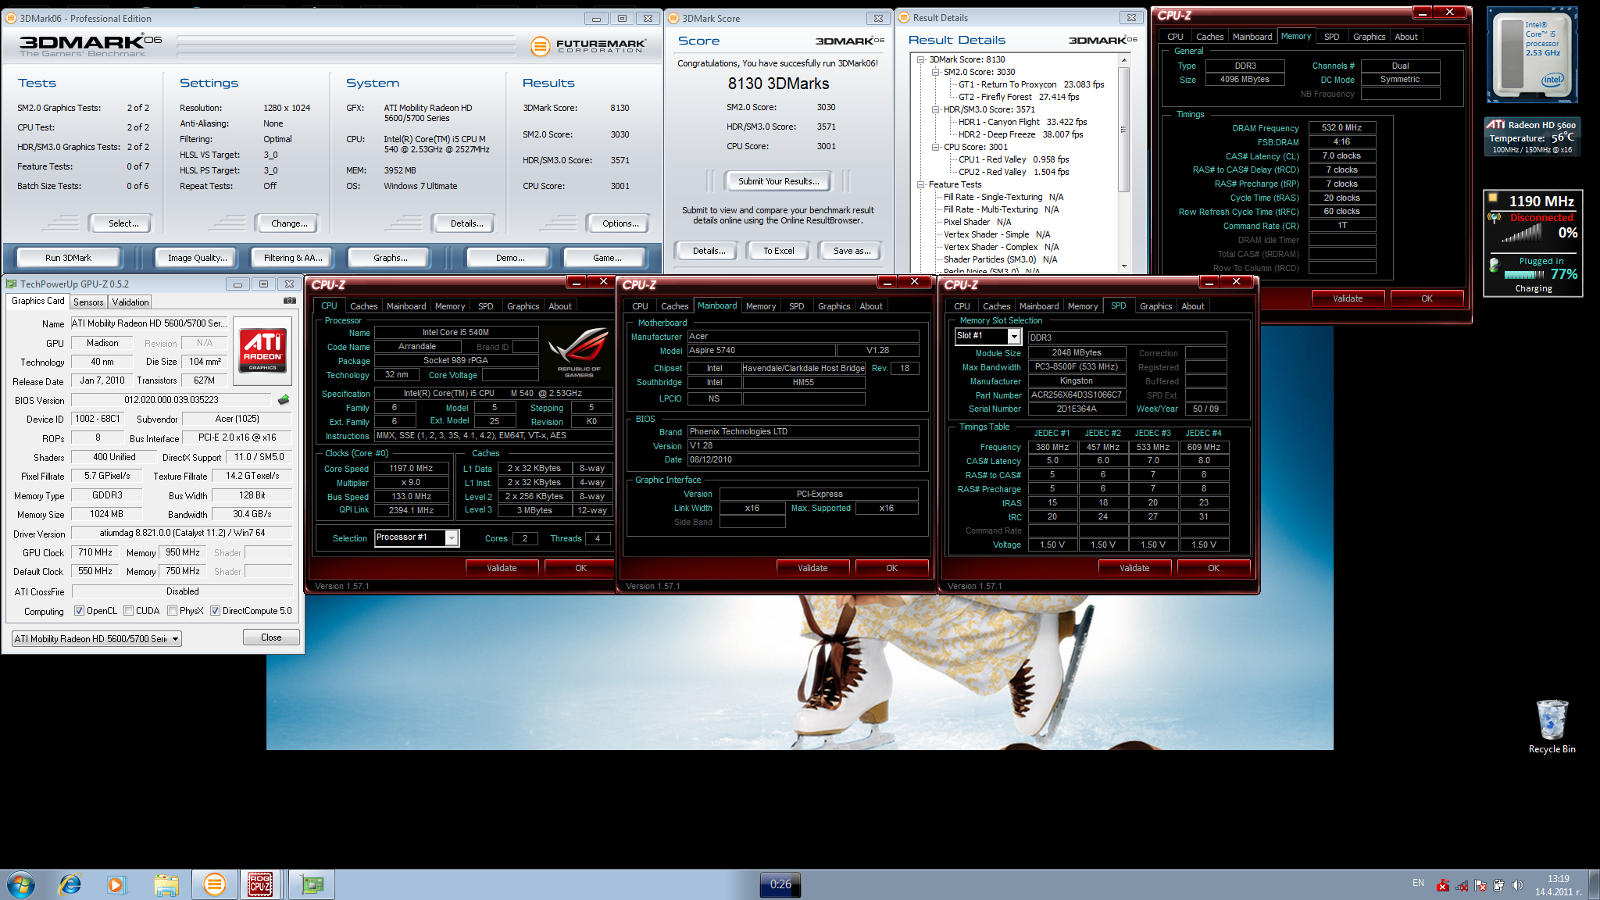Viewport: 1600px width, 900px height.
Task: Toggle the DirectCompute 5.0 checkbox
Action: coord(215,611)
